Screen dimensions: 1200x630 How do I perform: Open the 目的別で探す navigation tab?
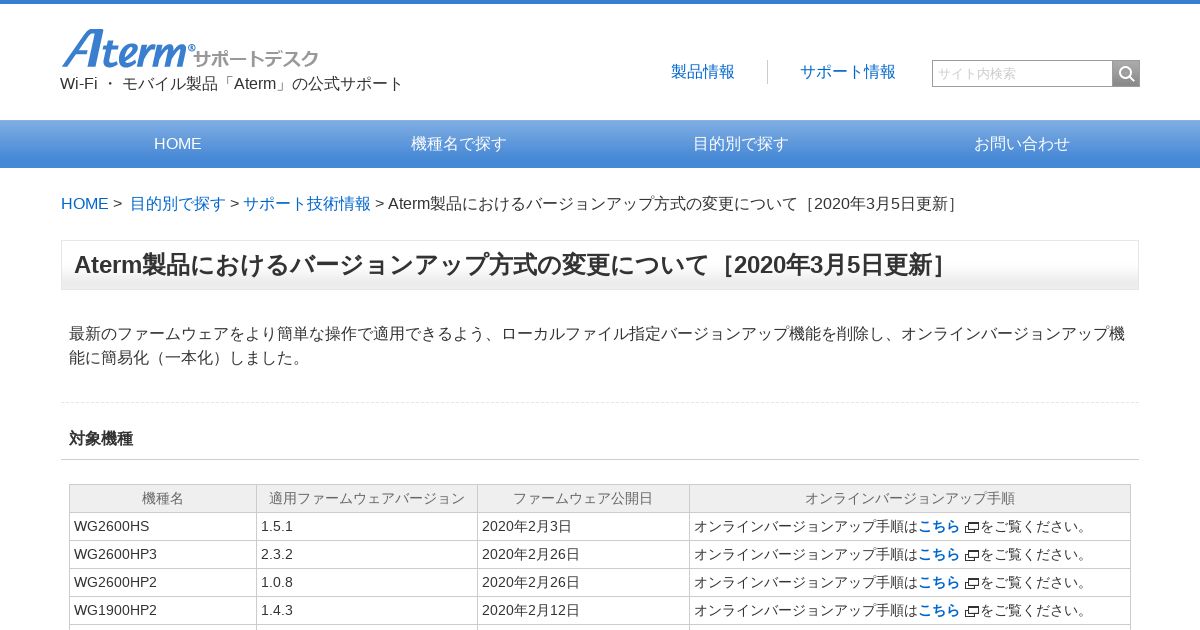point(741,144)
